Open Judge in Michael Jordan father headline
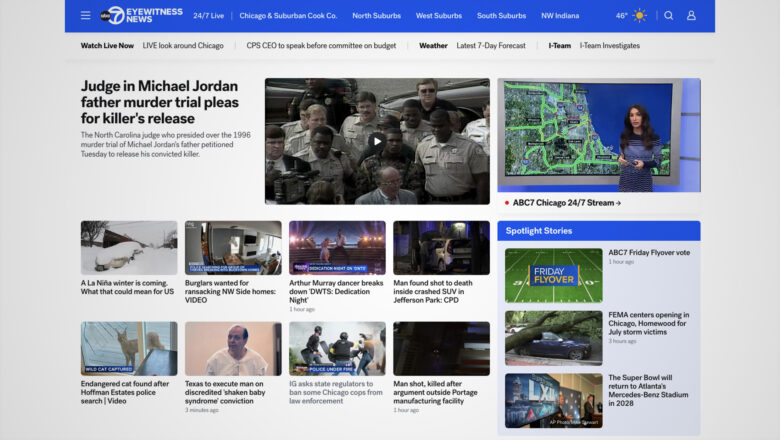 click(160, 102)
